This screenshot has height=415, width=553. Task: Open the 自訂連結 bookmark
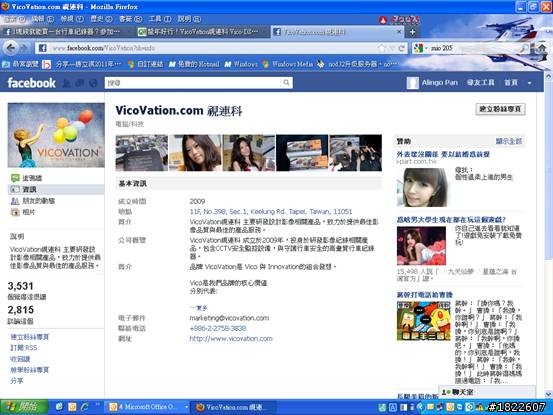click(146, 64)
